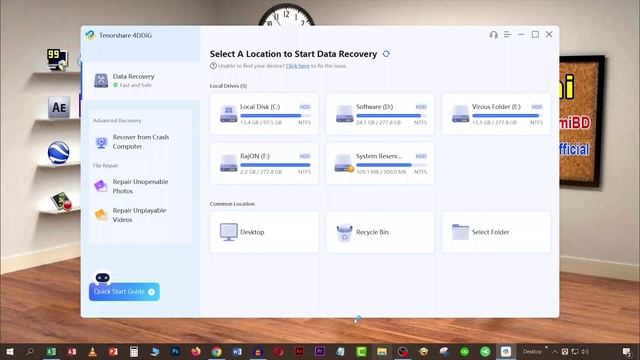Click the Local Disk (C:) drive icon
The width and height of the screenshot is (640, 360).
coord(229,114)
